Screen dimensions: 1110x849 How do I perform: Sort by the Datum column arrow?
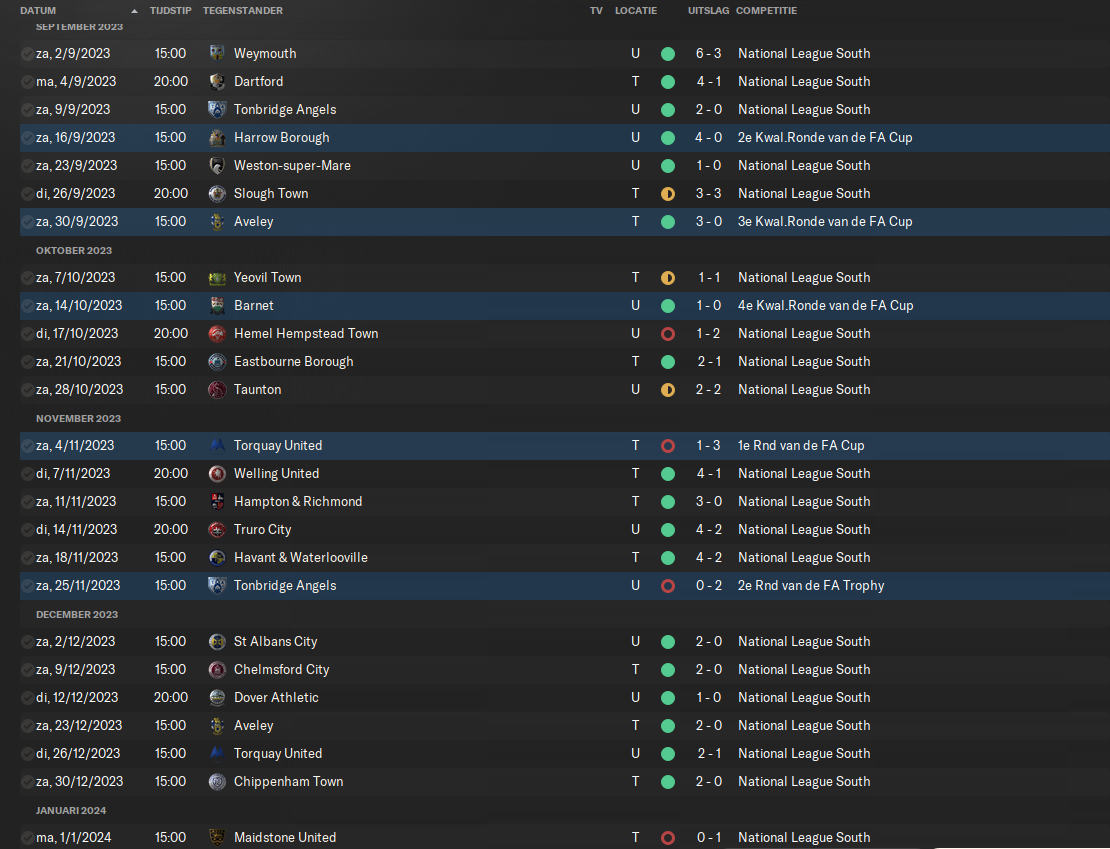tap(135, 11)
